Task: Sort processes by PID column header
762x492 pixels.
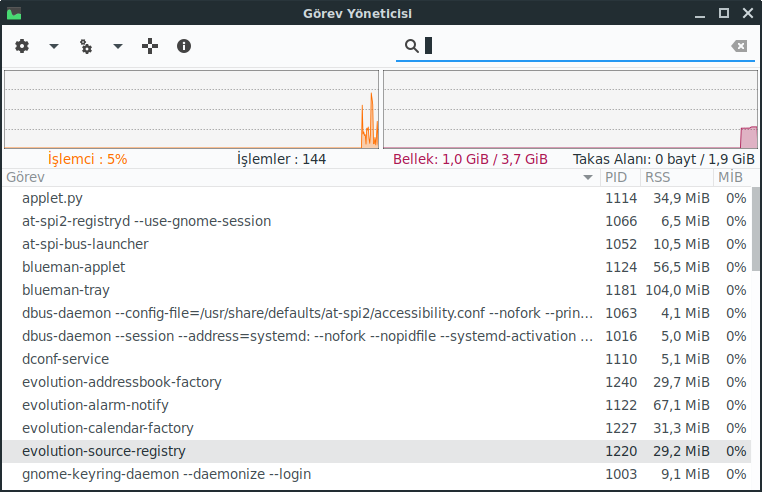Action: [618, 177]
